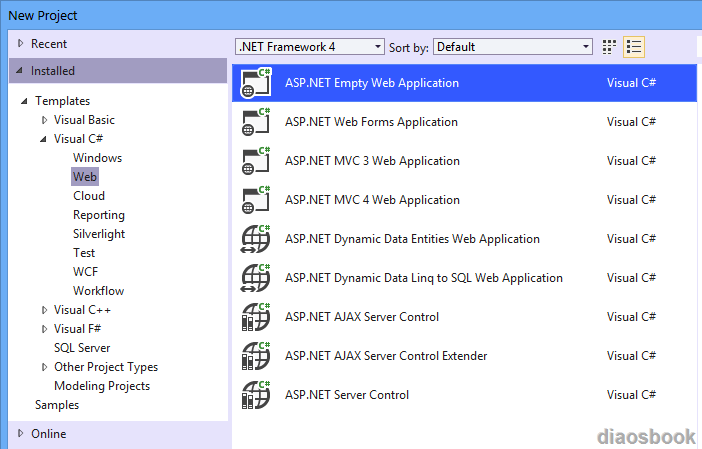Select the Silverlight template category
The height and width of the screenshot is (449, 702).
[x=98, y=234]
